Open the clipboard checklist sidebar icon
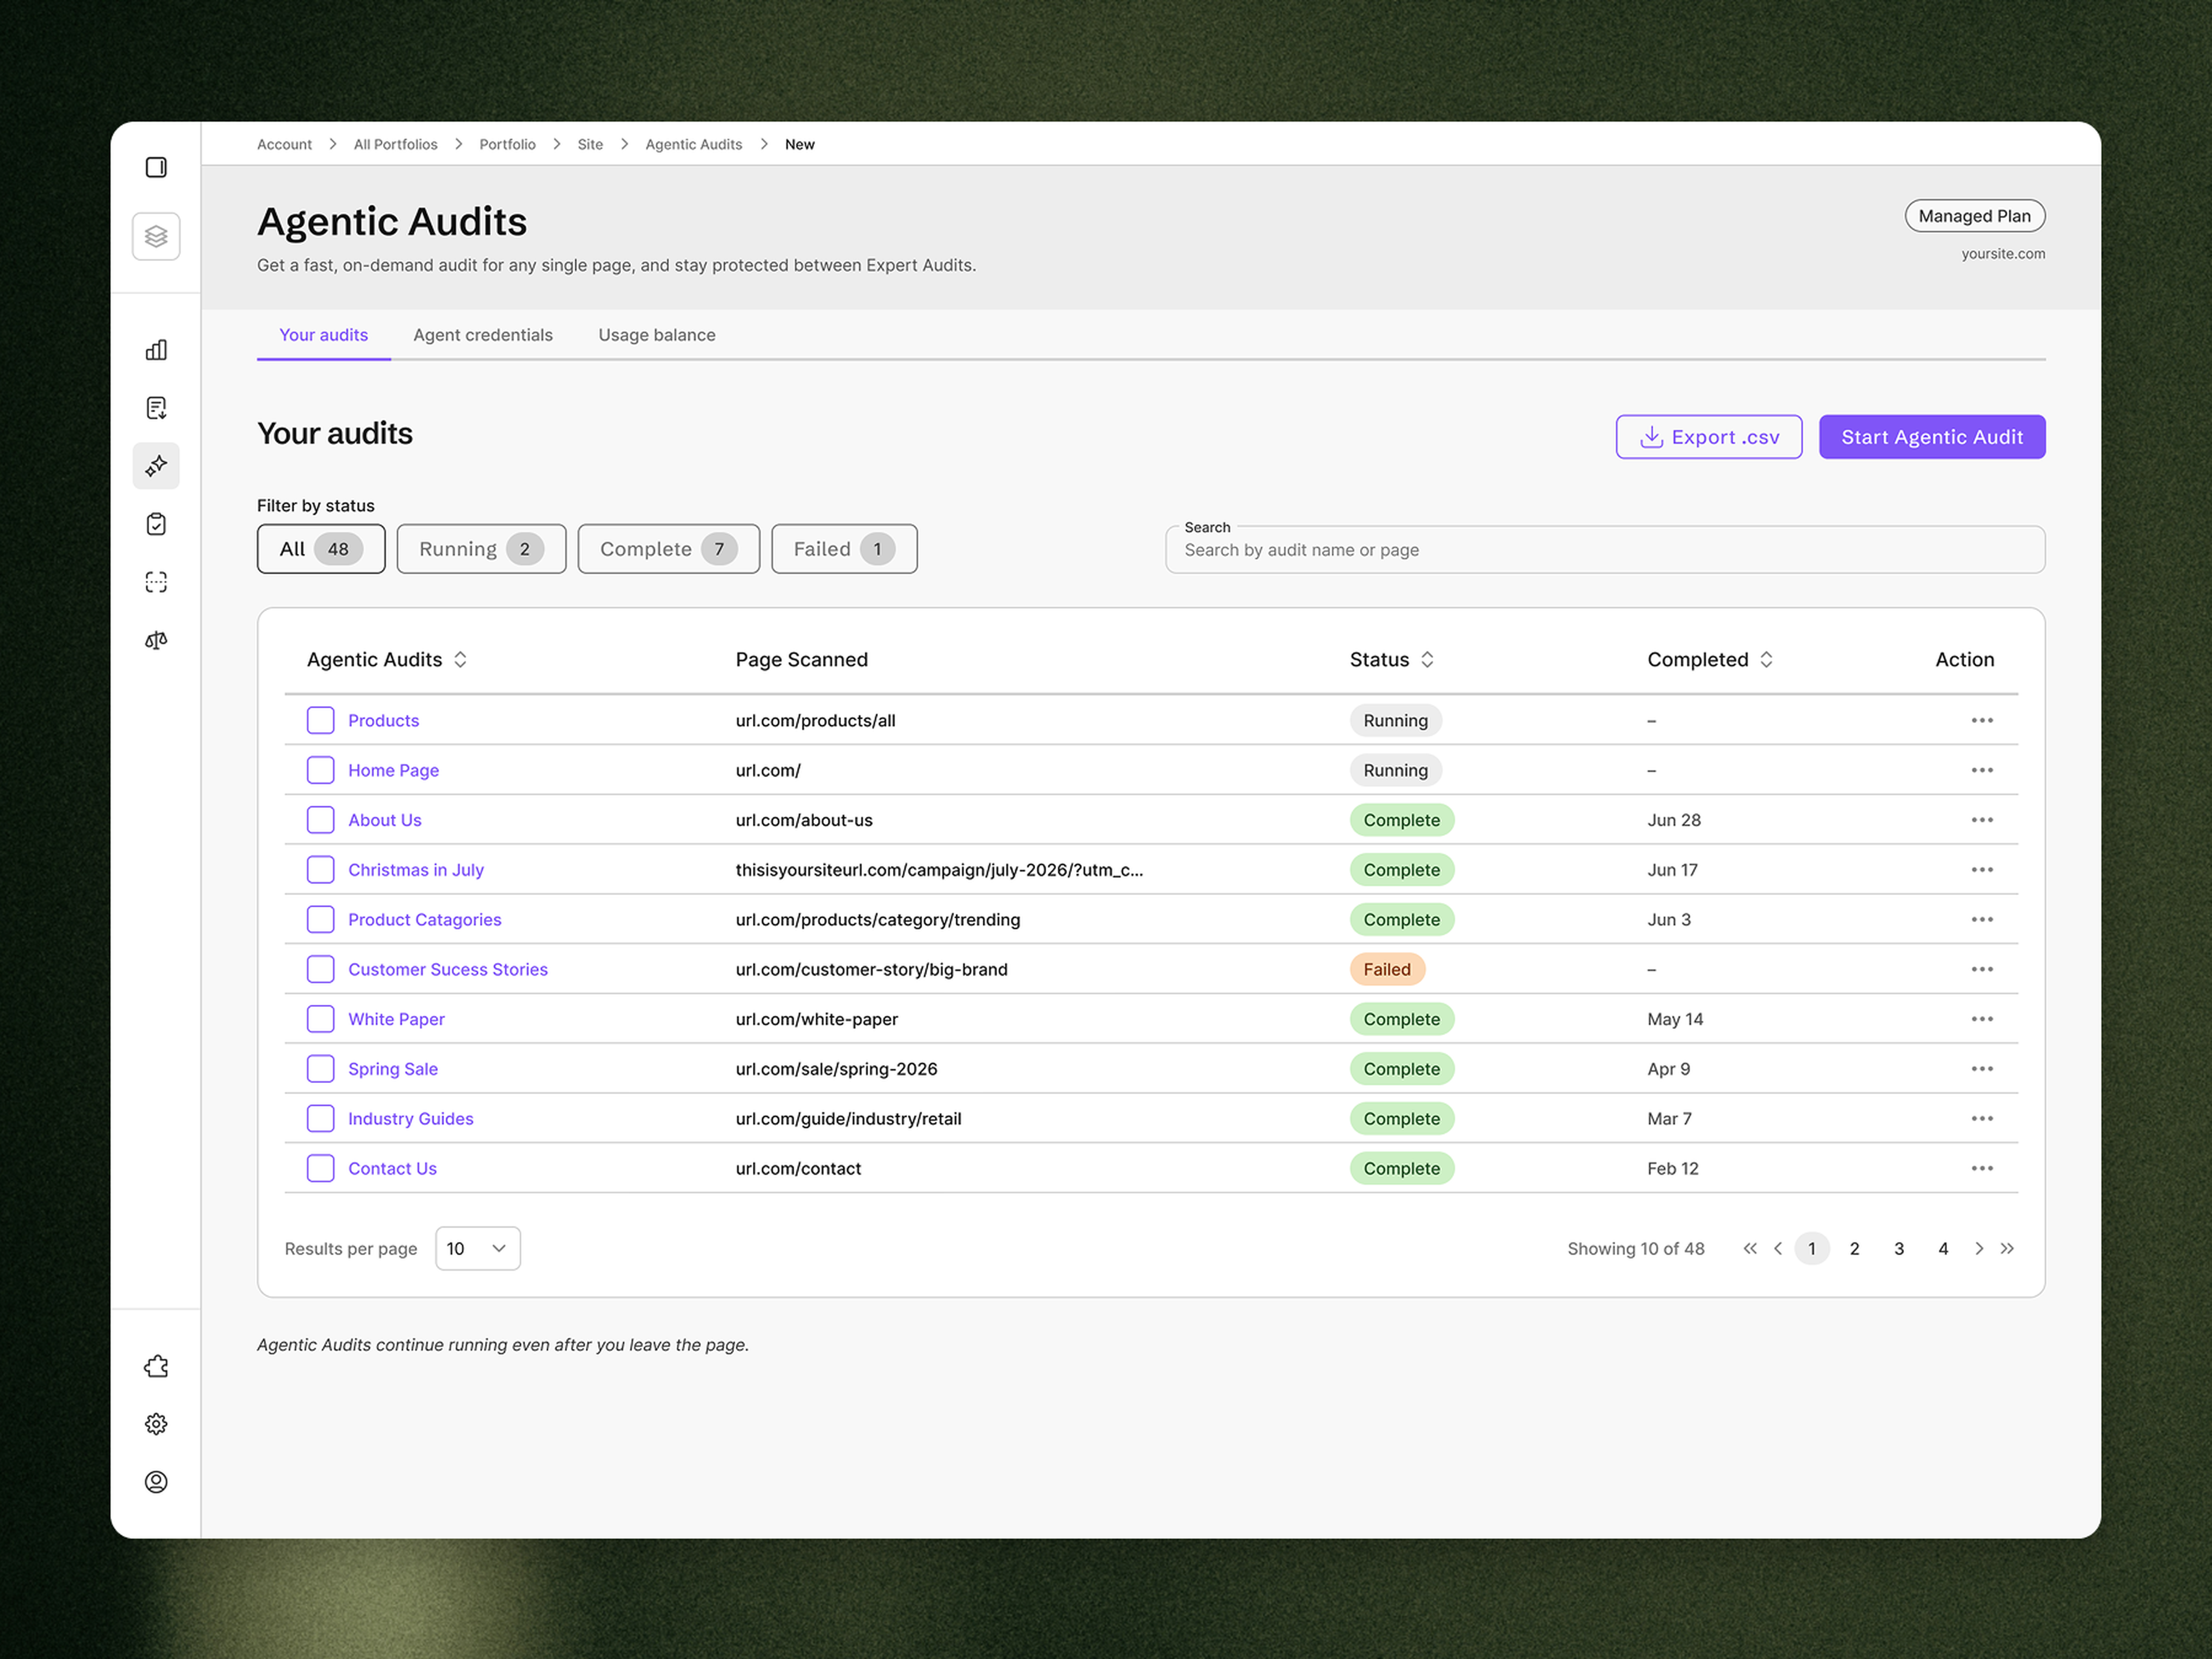Image resolution: width=2212 pixels, height=1659 pixels. tap(156, 524)
